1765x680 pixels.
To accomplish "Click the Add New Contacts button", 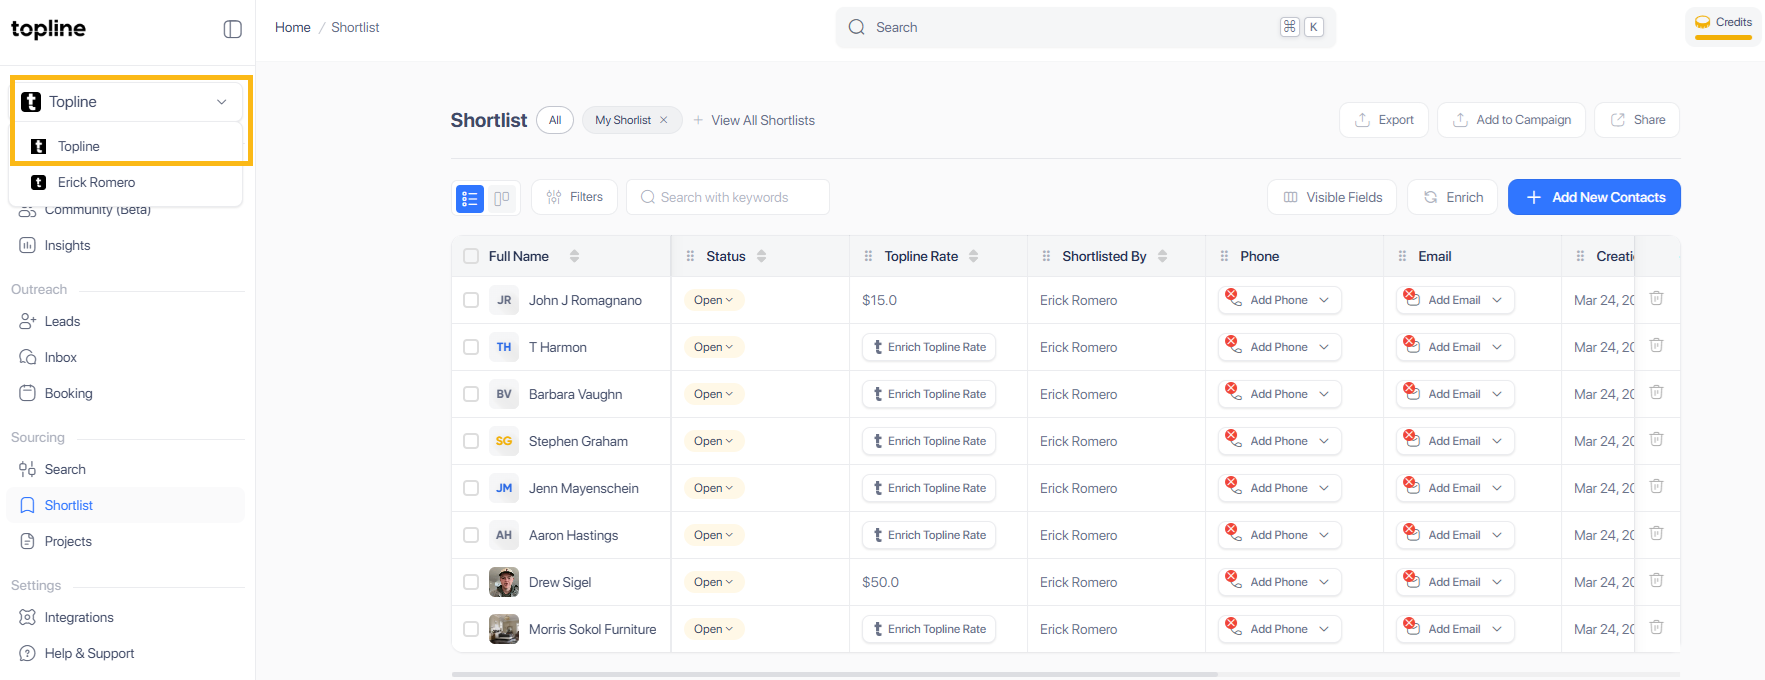I will tap(1593, 197).
